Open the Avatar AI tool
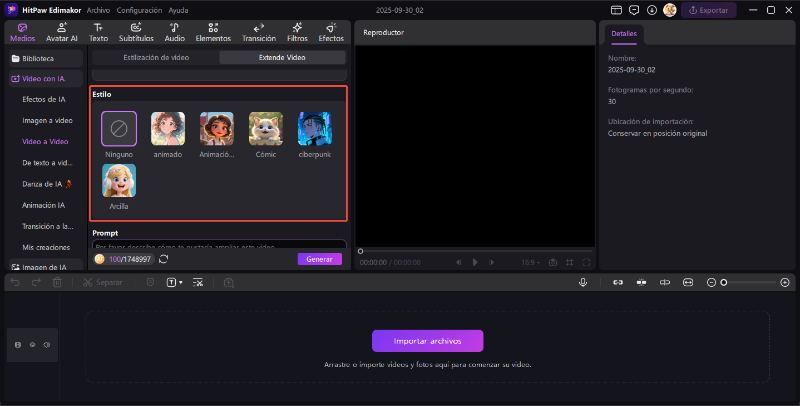800x406 pixels. tap(62, 32)
